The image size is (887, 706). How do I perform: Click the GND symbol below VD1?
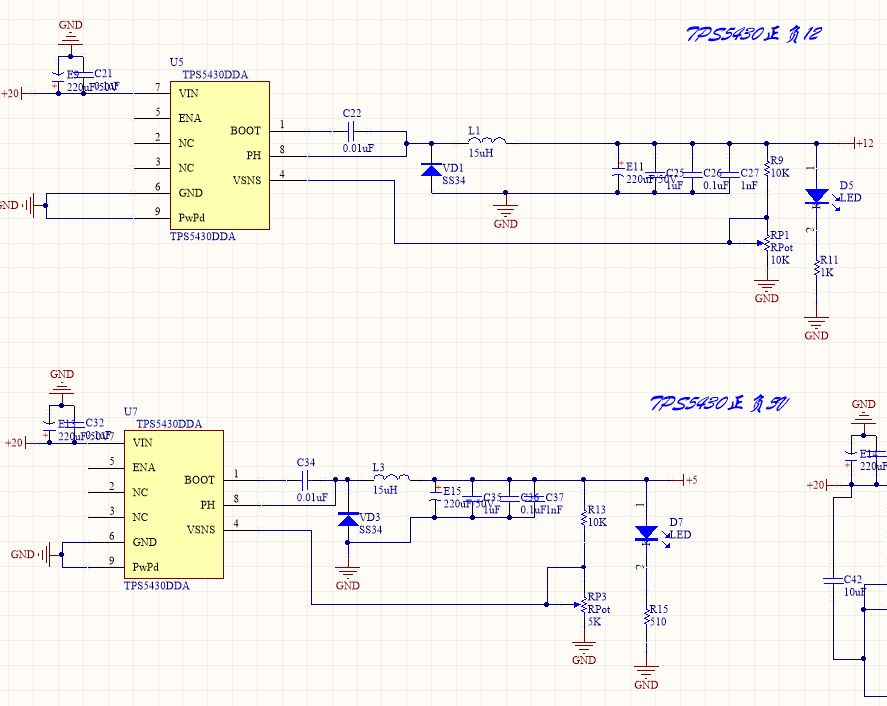506,214
